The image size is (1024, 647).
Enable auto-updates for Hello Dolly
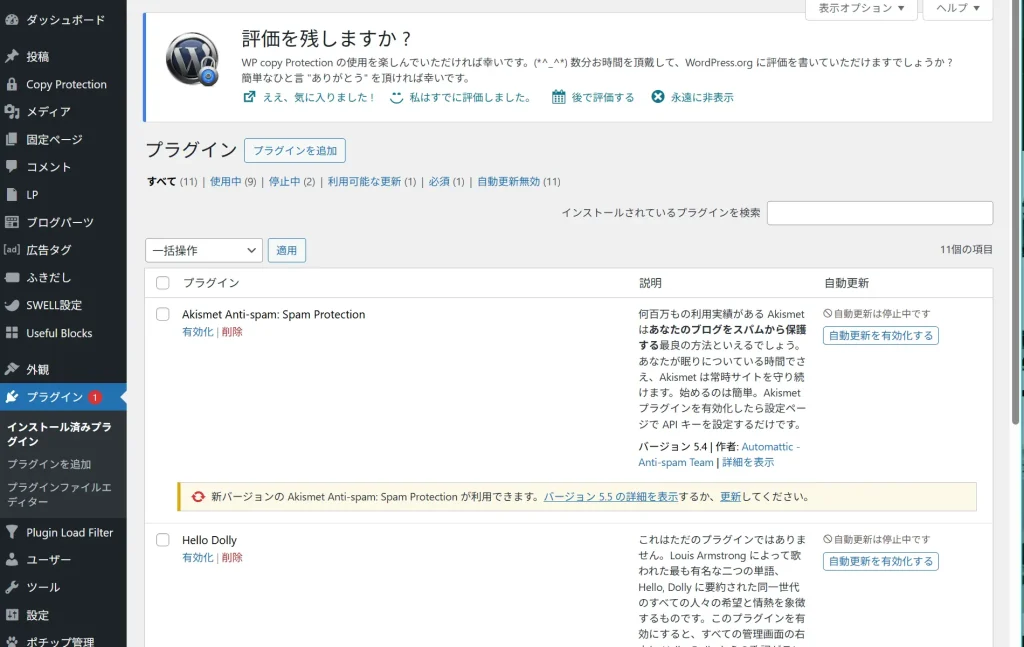click(x=880, y=561)
